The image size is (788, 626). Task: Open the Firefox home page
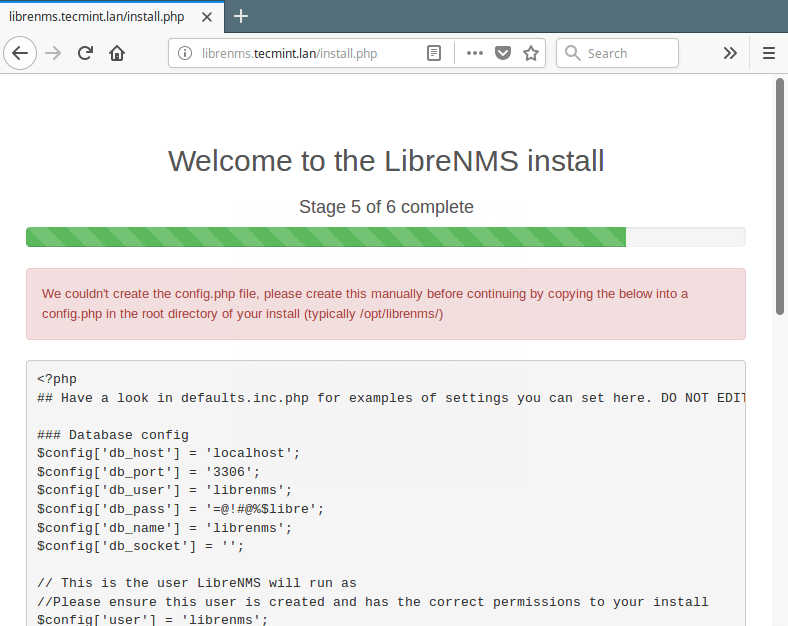pos(117,53)
